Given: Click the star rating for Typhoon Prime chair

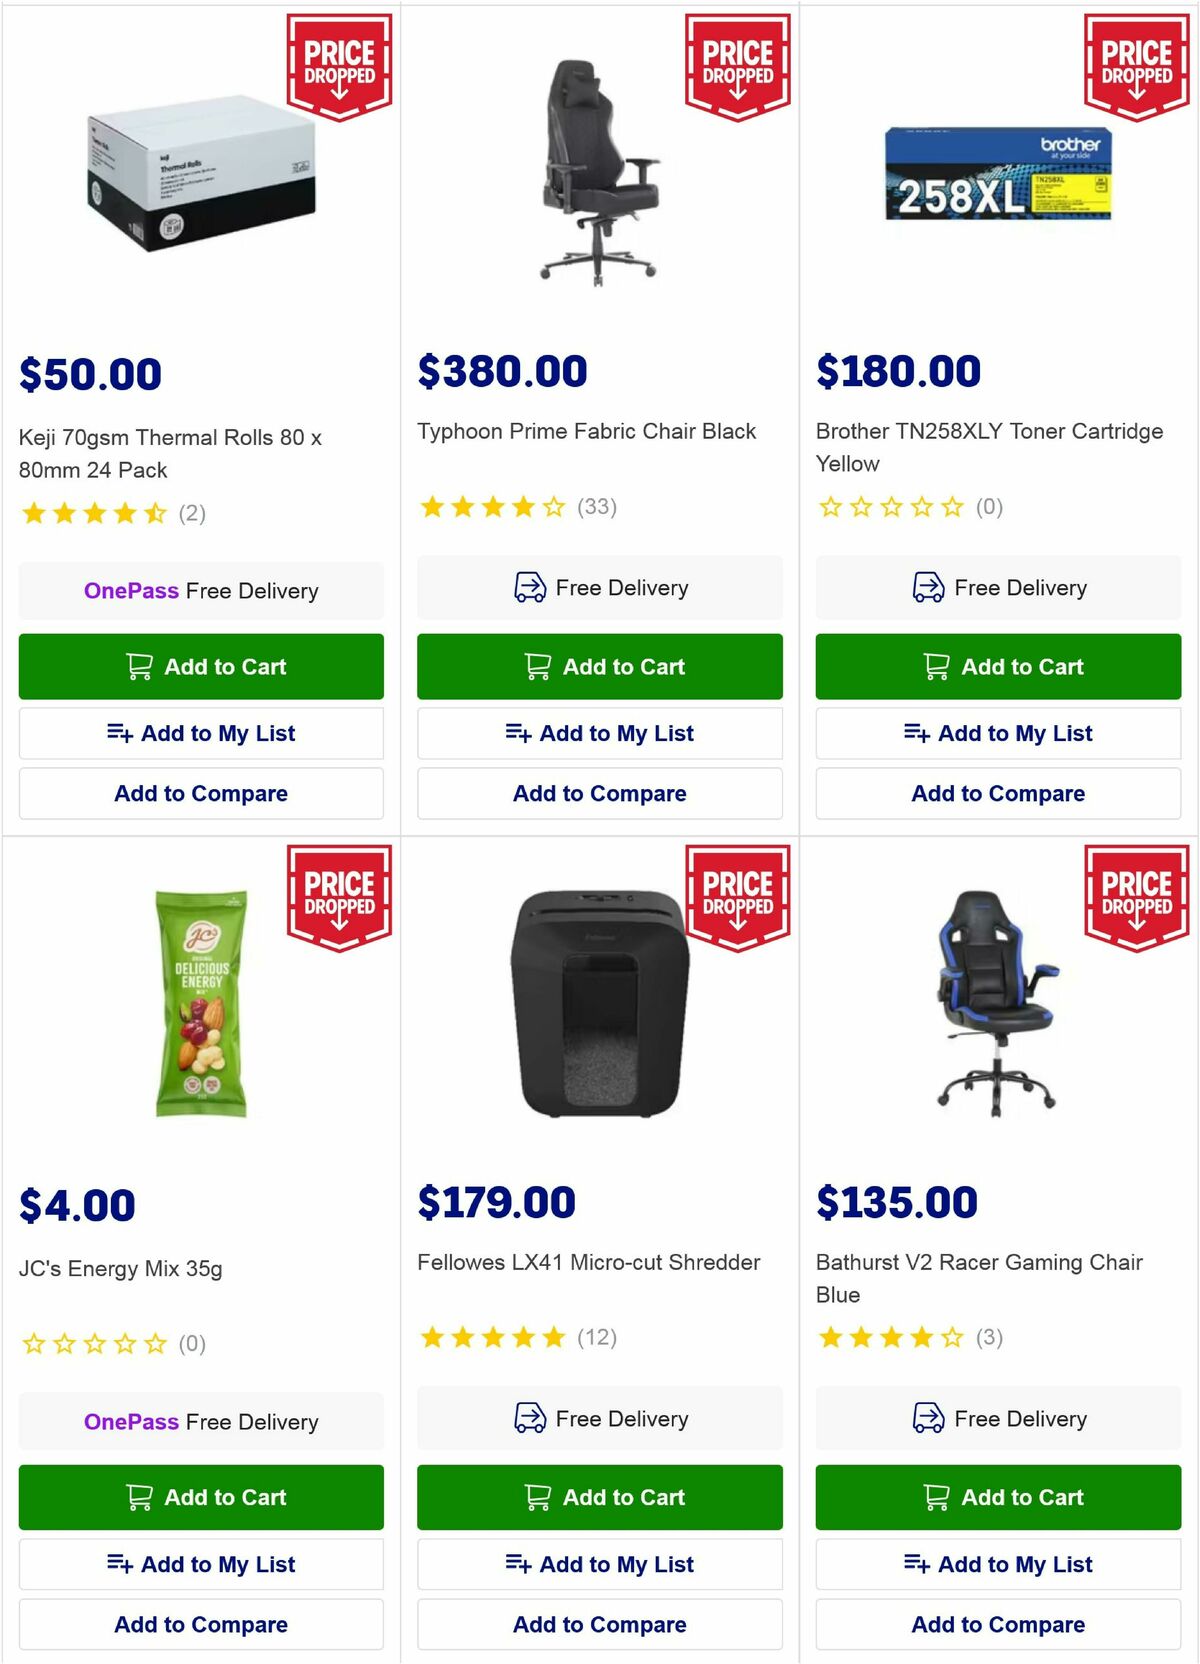Looking at the screenshot, I should pyautogui.click(x=490, y=507).
